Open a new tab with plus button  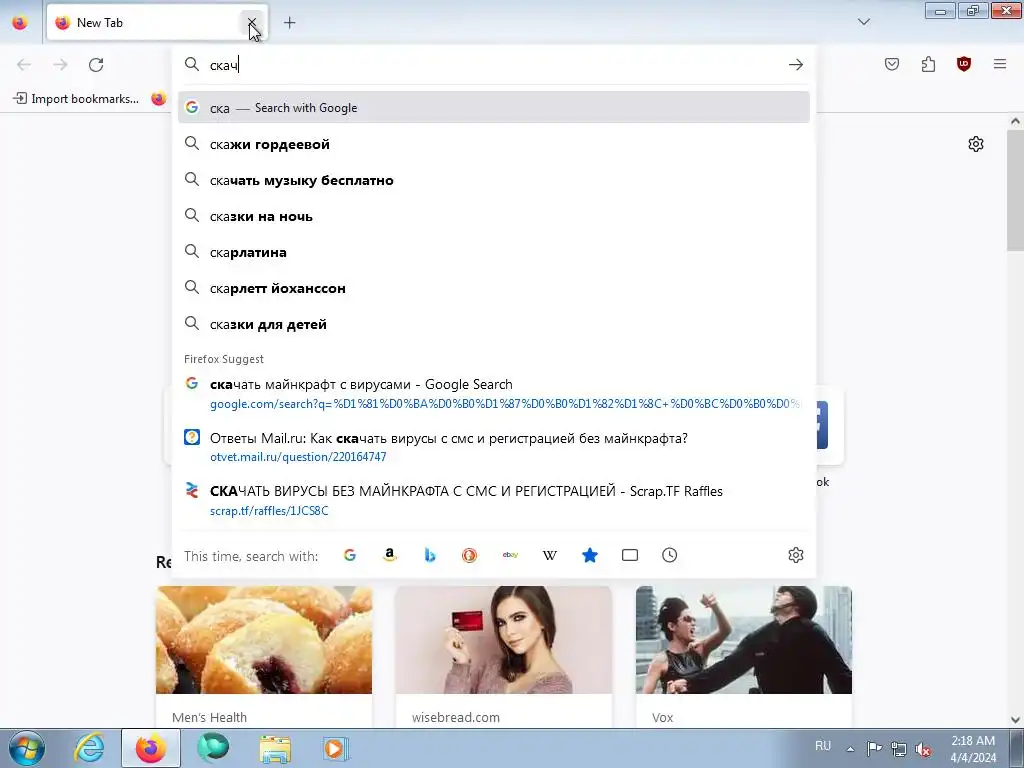pos(289,22)
